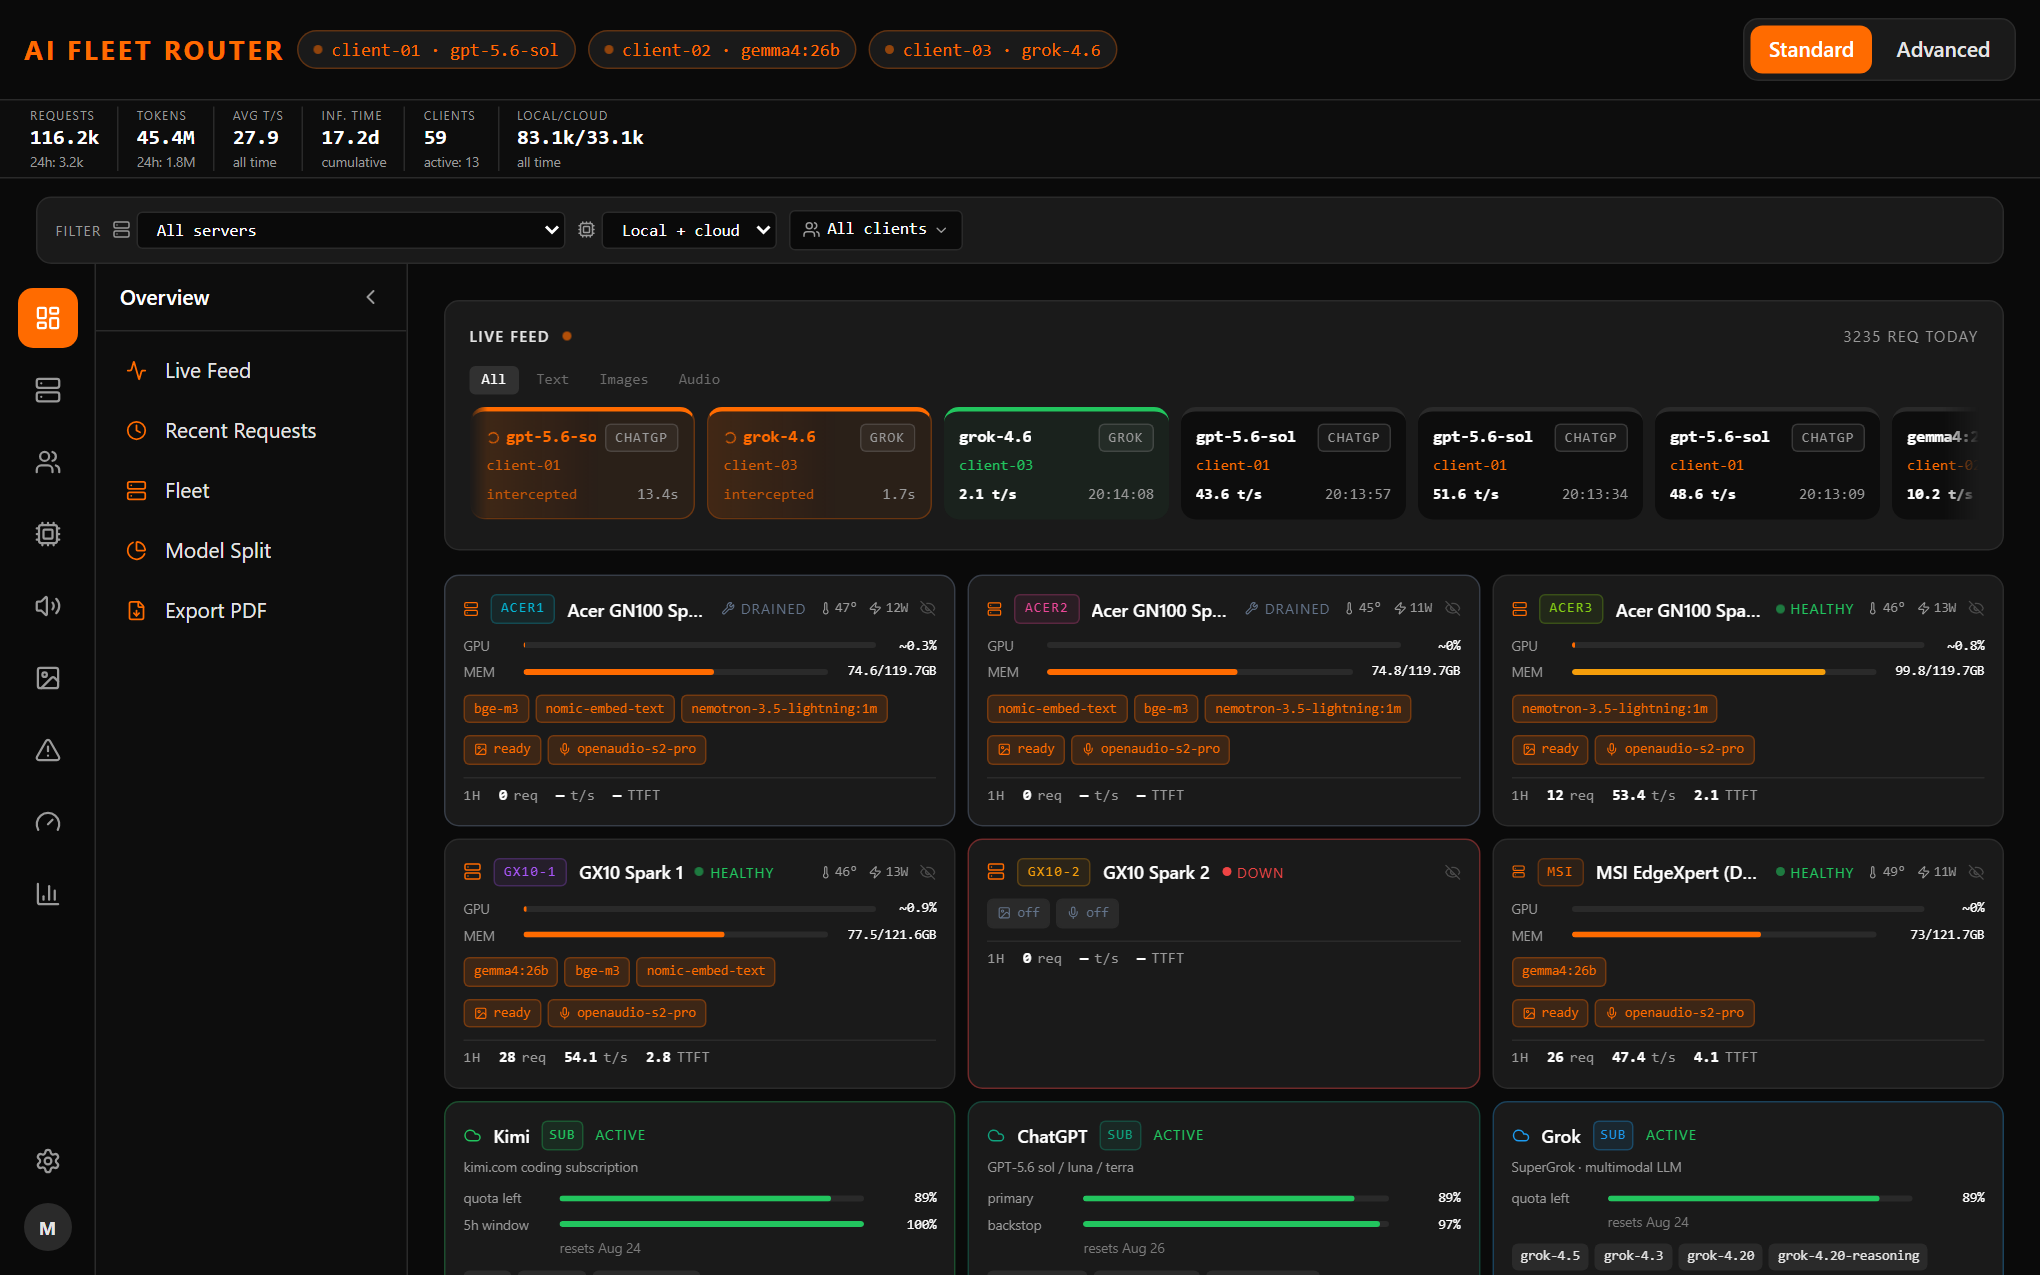
Task: Click the cloud icon on Kimi card
Action: (x=473, y=1136)
